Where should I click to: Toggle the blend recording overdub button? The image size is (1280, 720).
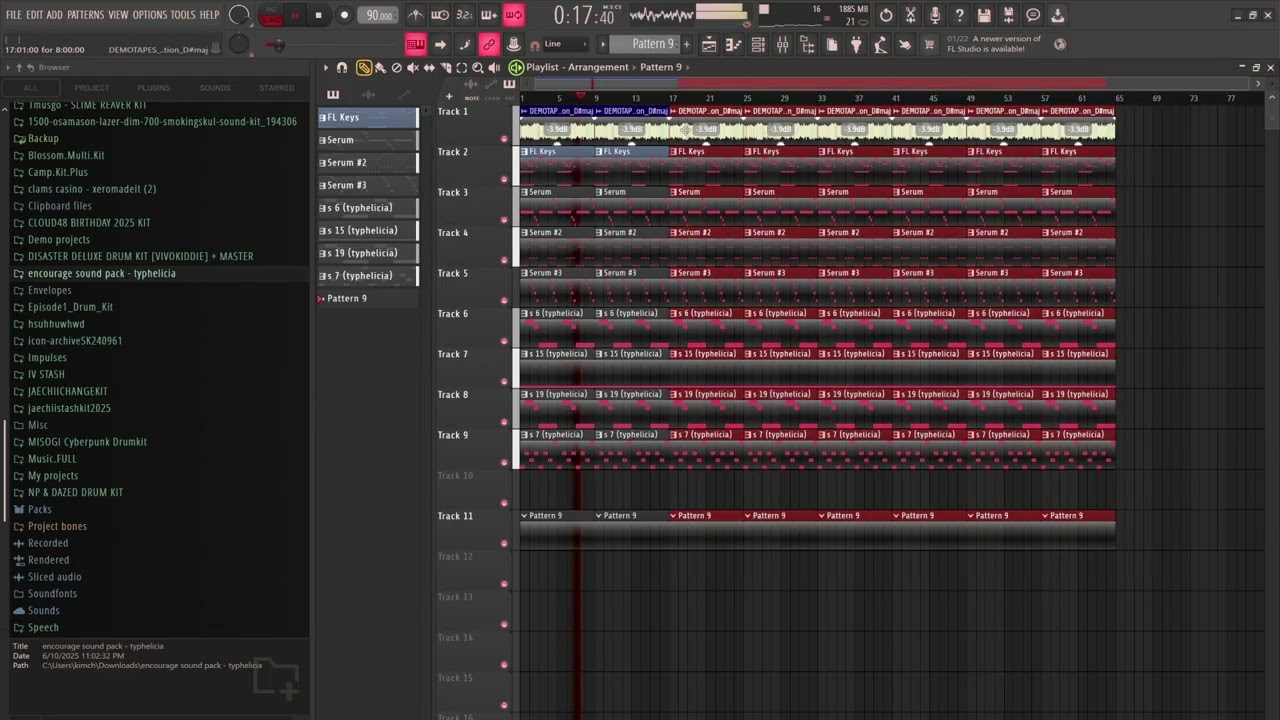[x=489, y=15]
